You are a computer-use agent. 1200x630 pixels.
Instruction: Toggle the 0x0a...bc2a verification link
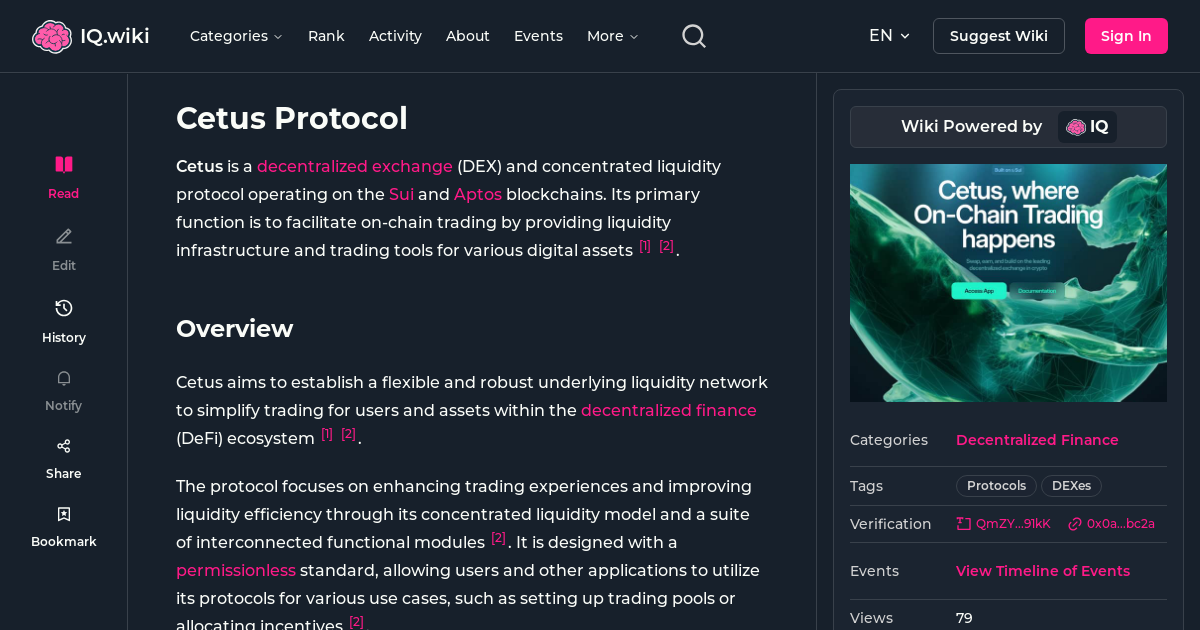(x=1112, y=523)
